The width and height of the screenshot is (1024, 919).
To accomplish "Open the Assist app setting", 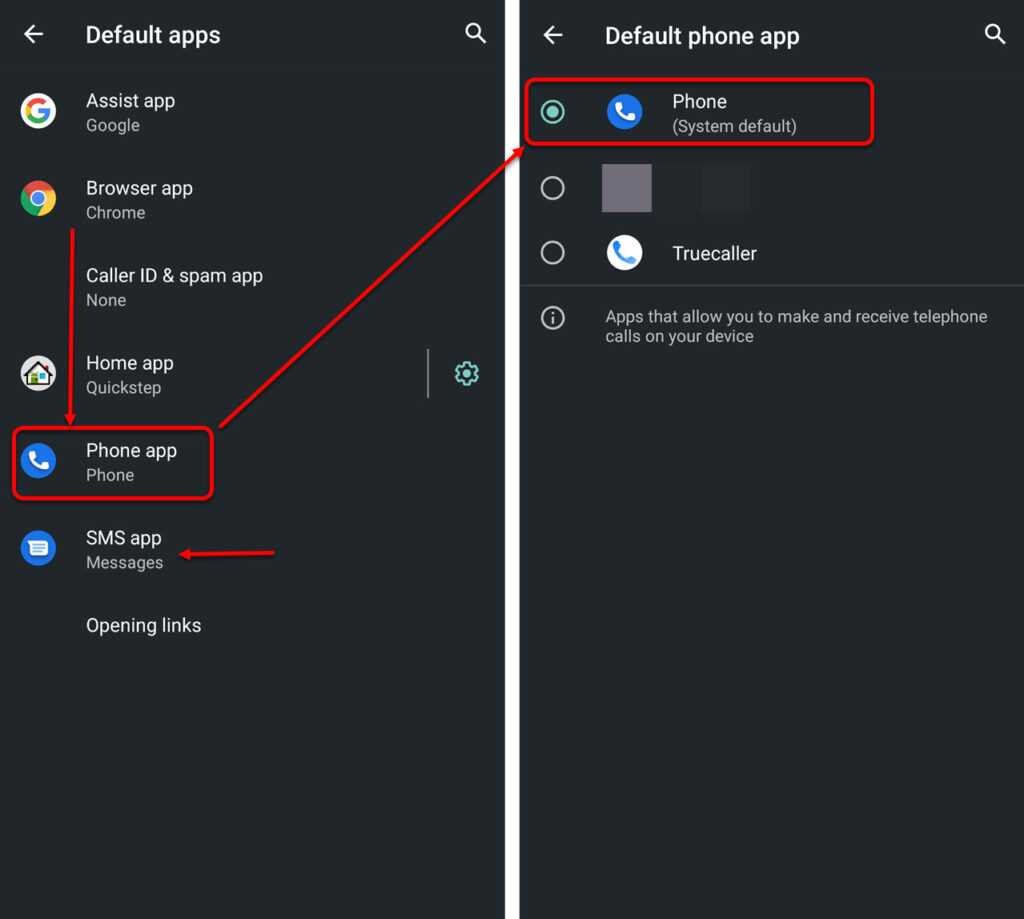I will coord(252,112).
